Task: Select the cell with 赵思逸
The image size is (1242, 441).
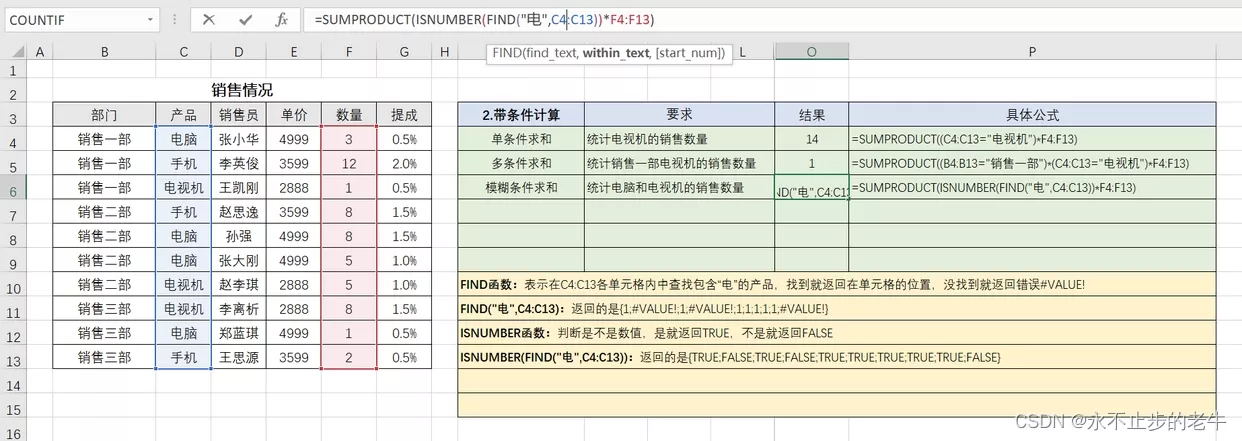Action: [239, 212]
